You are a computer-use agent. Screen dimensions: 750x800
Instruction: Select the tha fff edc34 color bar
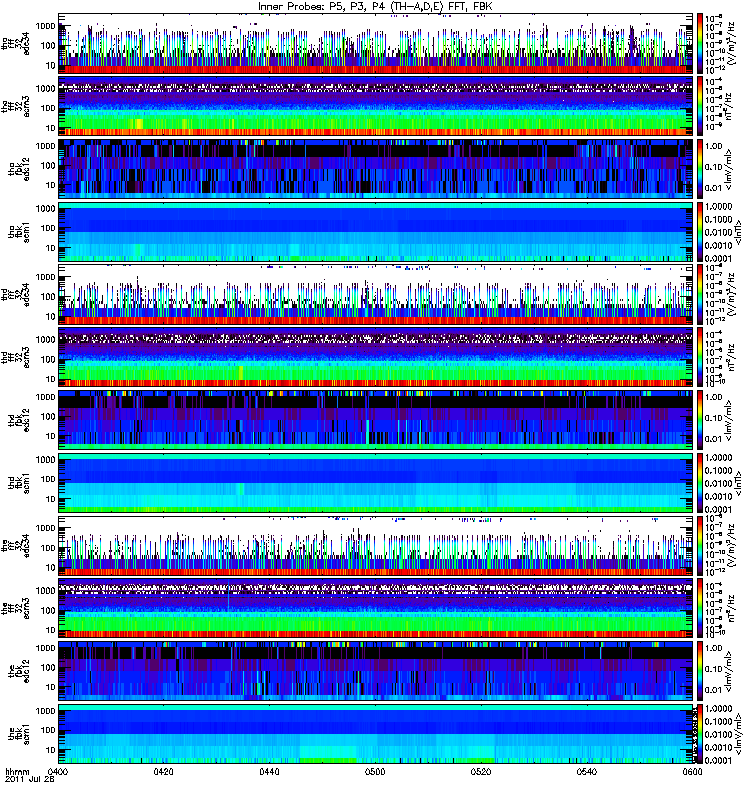tap(700, 43)
